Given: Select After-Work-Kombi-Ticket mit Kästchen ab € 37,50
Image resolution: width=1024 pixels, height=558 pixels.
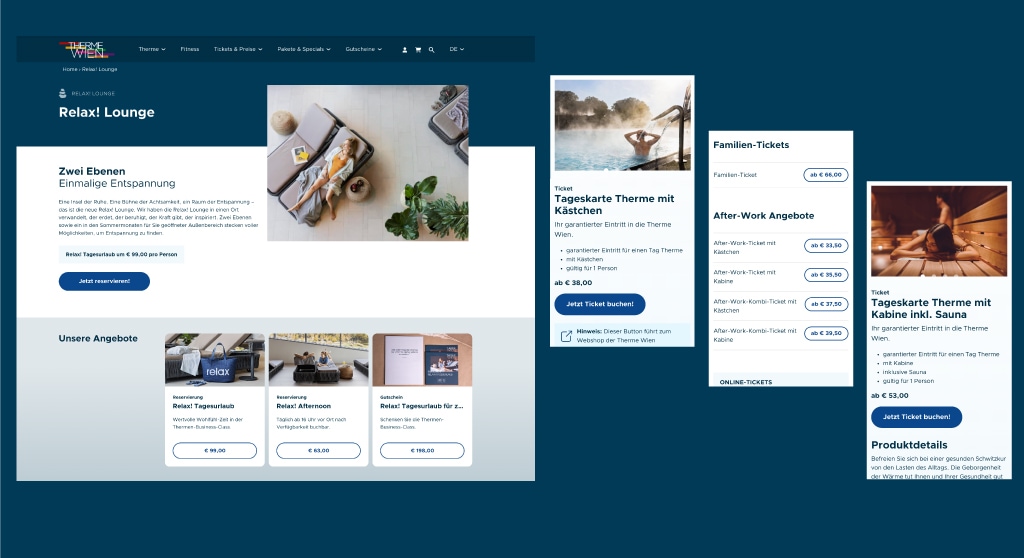Looking at the screenshot, I should coord(825,304).
